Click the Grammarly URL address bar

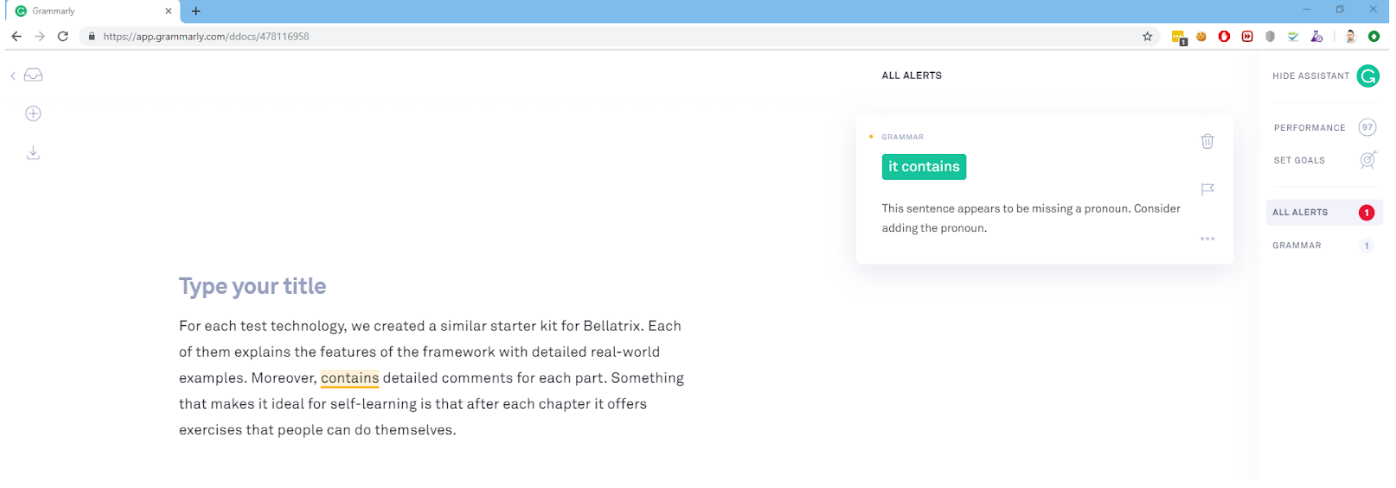click(620, 36)
